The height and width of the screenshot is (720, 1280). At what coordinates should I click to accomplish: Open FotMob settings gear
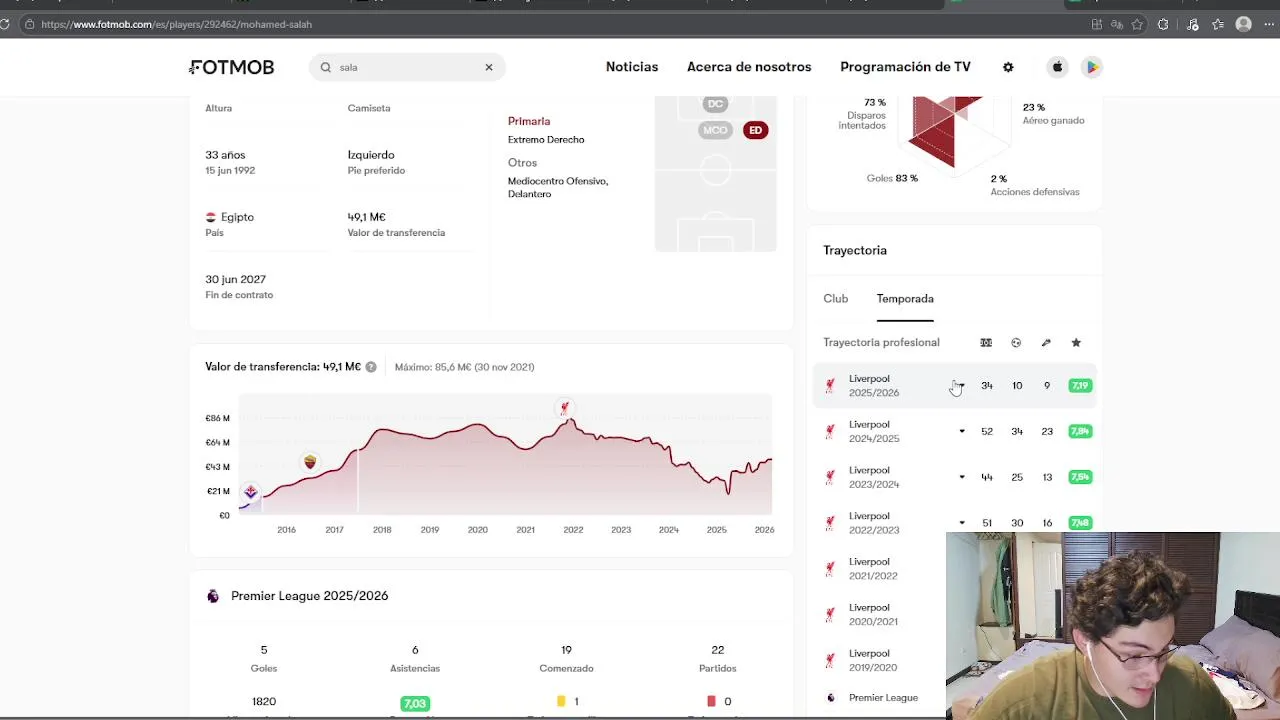click(x=1008, y=67)
